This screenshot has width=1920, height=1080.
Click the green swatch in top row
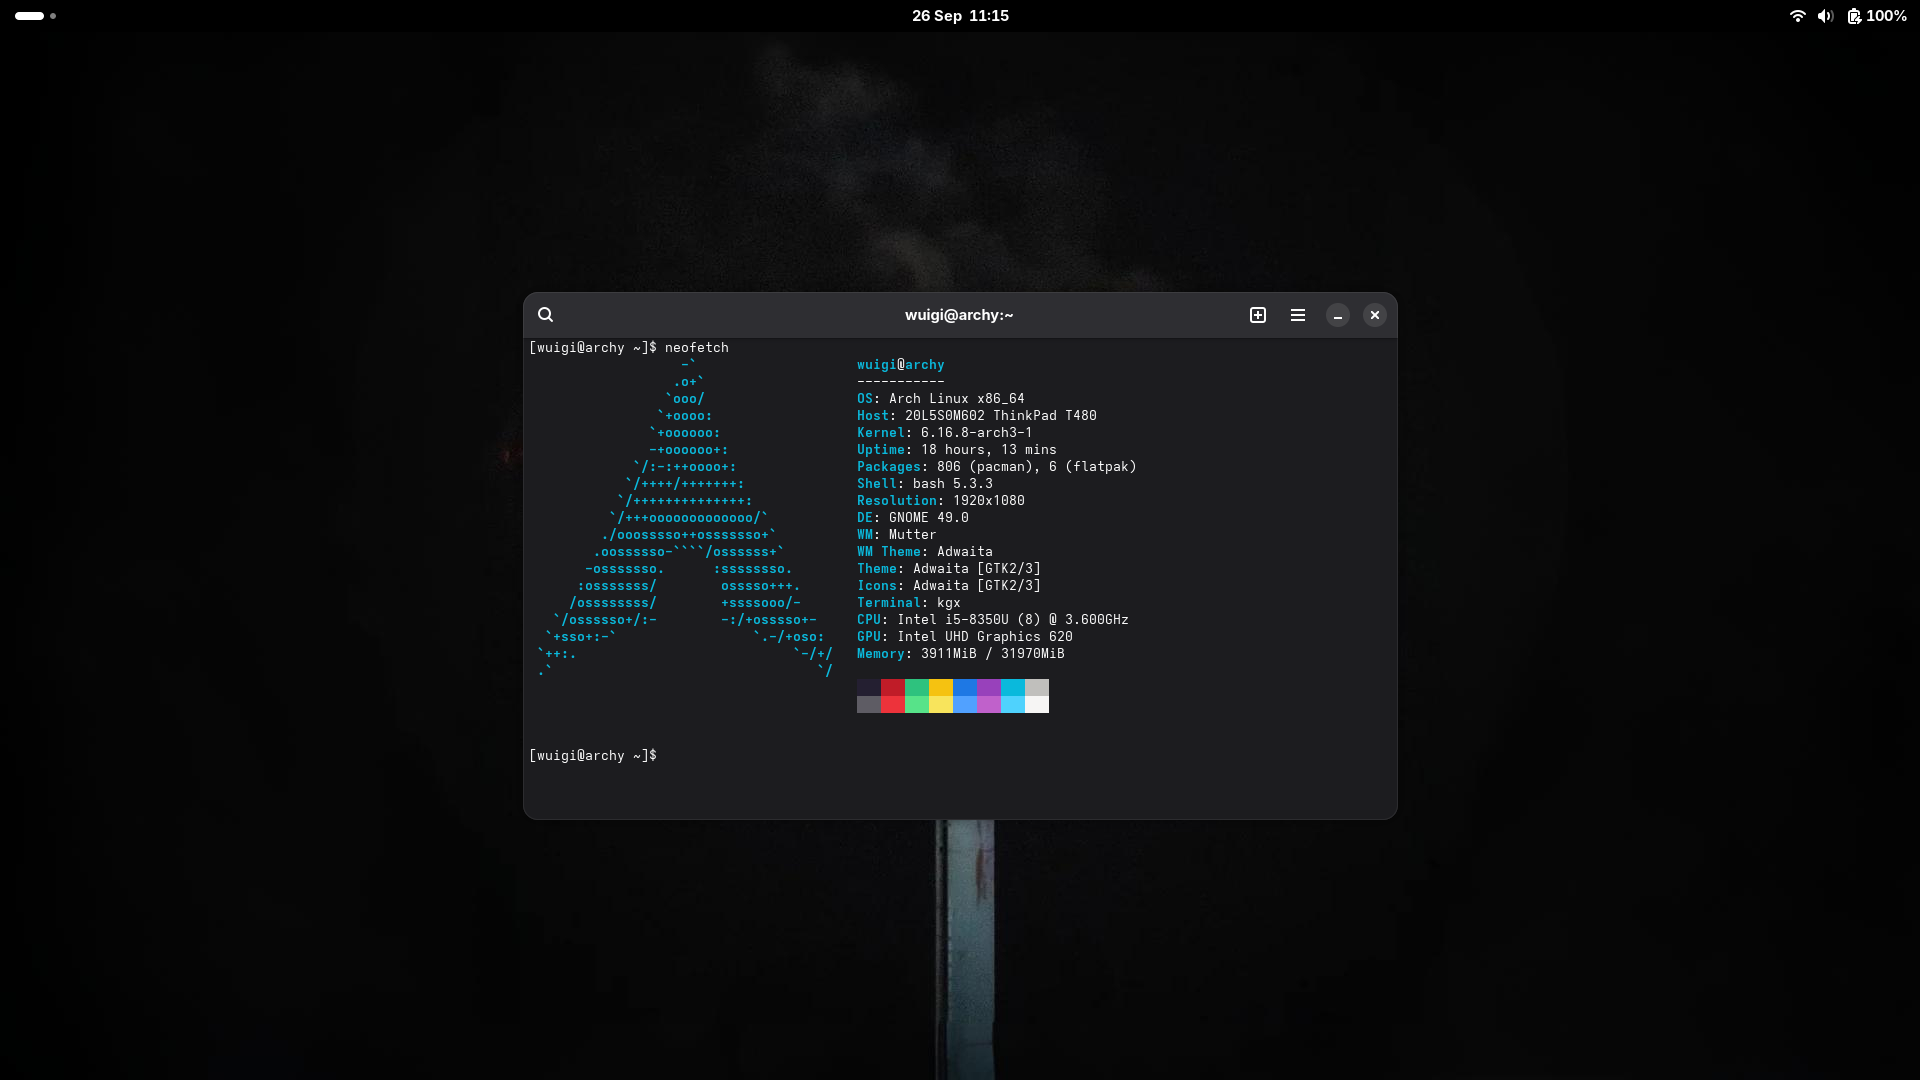pos(917,687)
